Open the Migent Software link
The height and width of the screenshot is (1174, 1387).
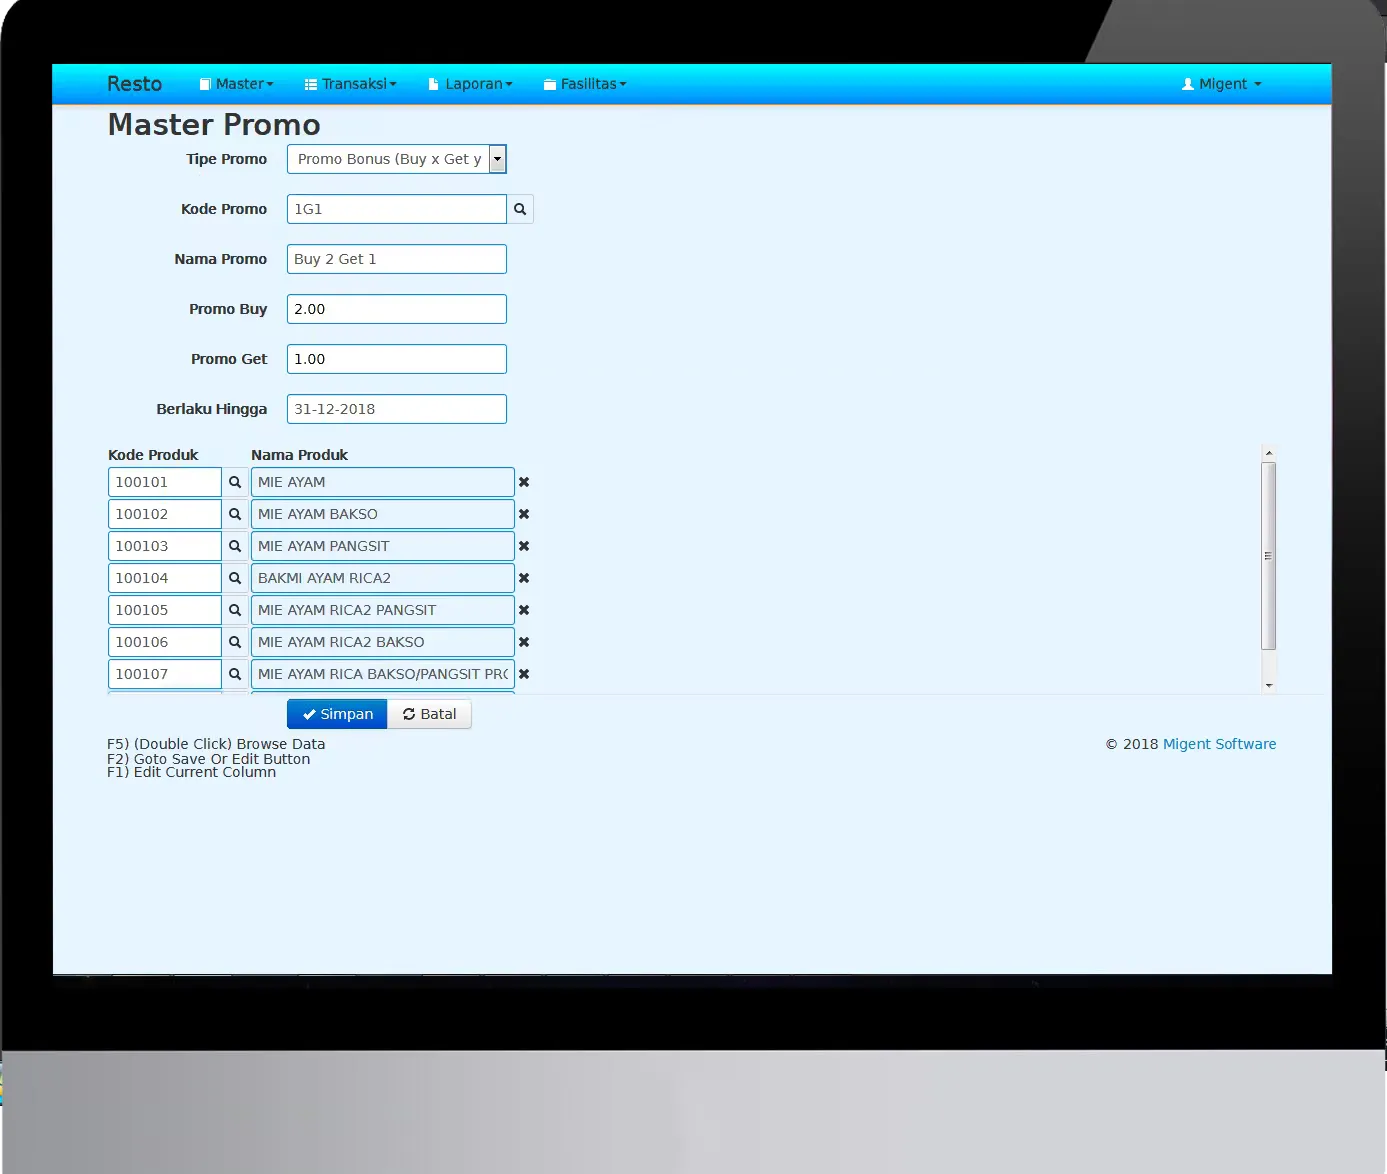(1220, 744)
